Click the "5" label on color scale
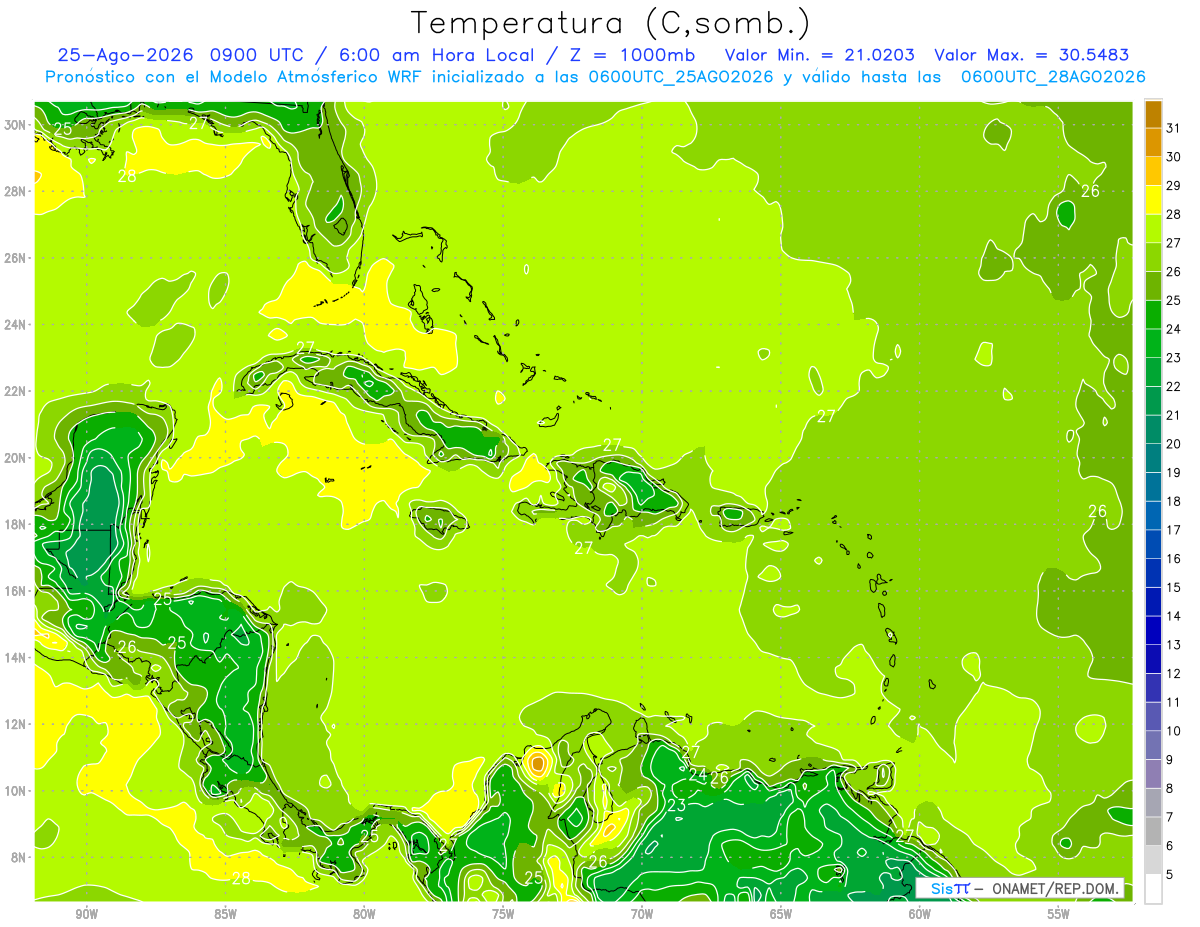 1170,874
